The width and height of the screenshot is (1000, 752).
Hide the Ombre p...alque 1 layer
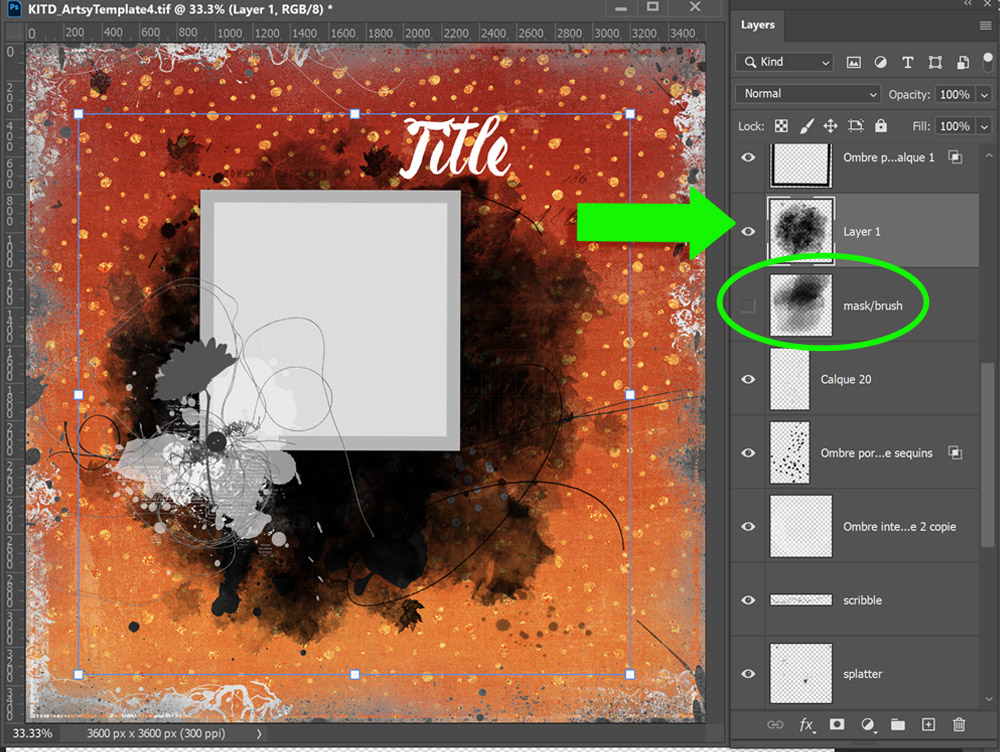click(748, 157)
